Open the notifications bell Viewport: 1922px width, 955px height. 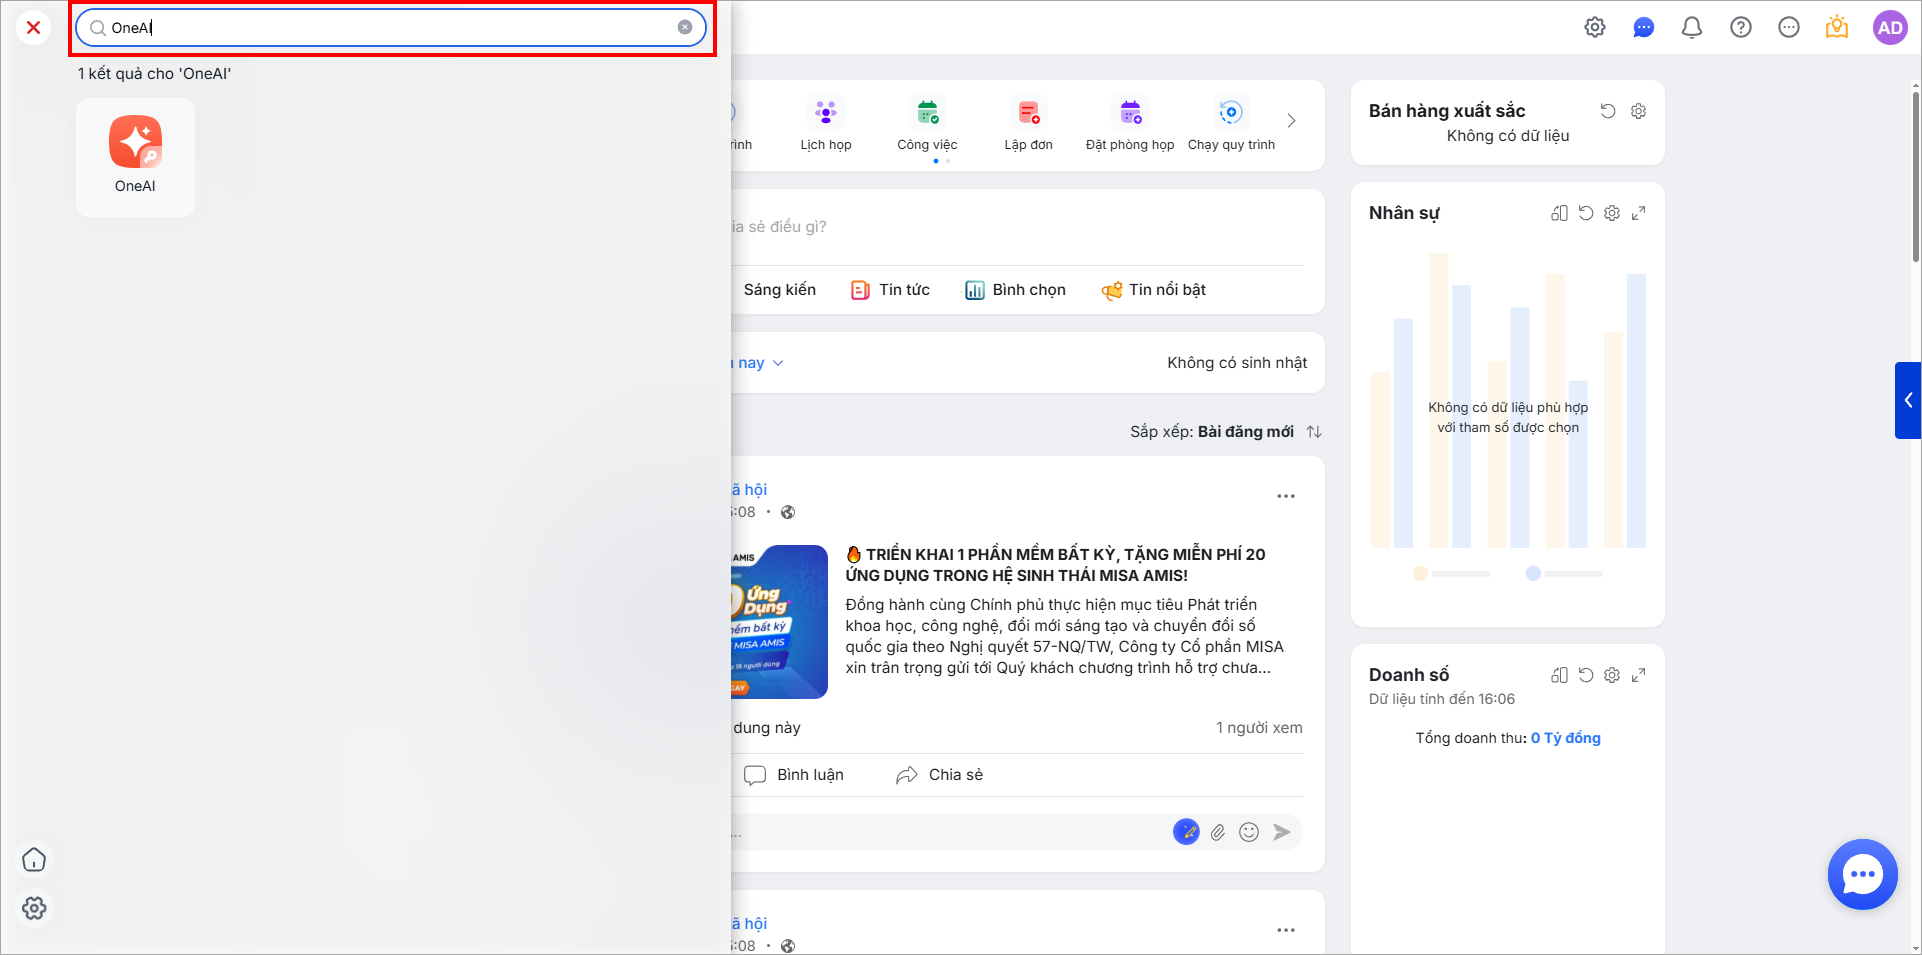point(1692,28)
